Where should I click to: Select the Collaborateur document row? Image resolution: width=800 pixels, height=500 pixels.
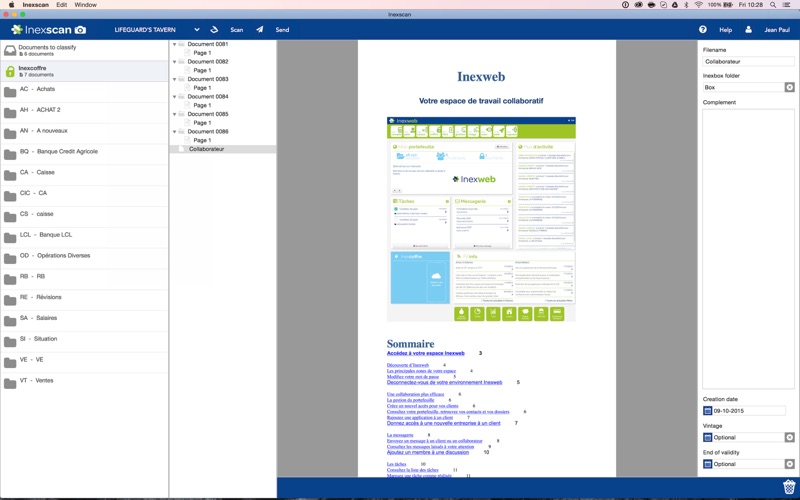(x=223, y=149)
